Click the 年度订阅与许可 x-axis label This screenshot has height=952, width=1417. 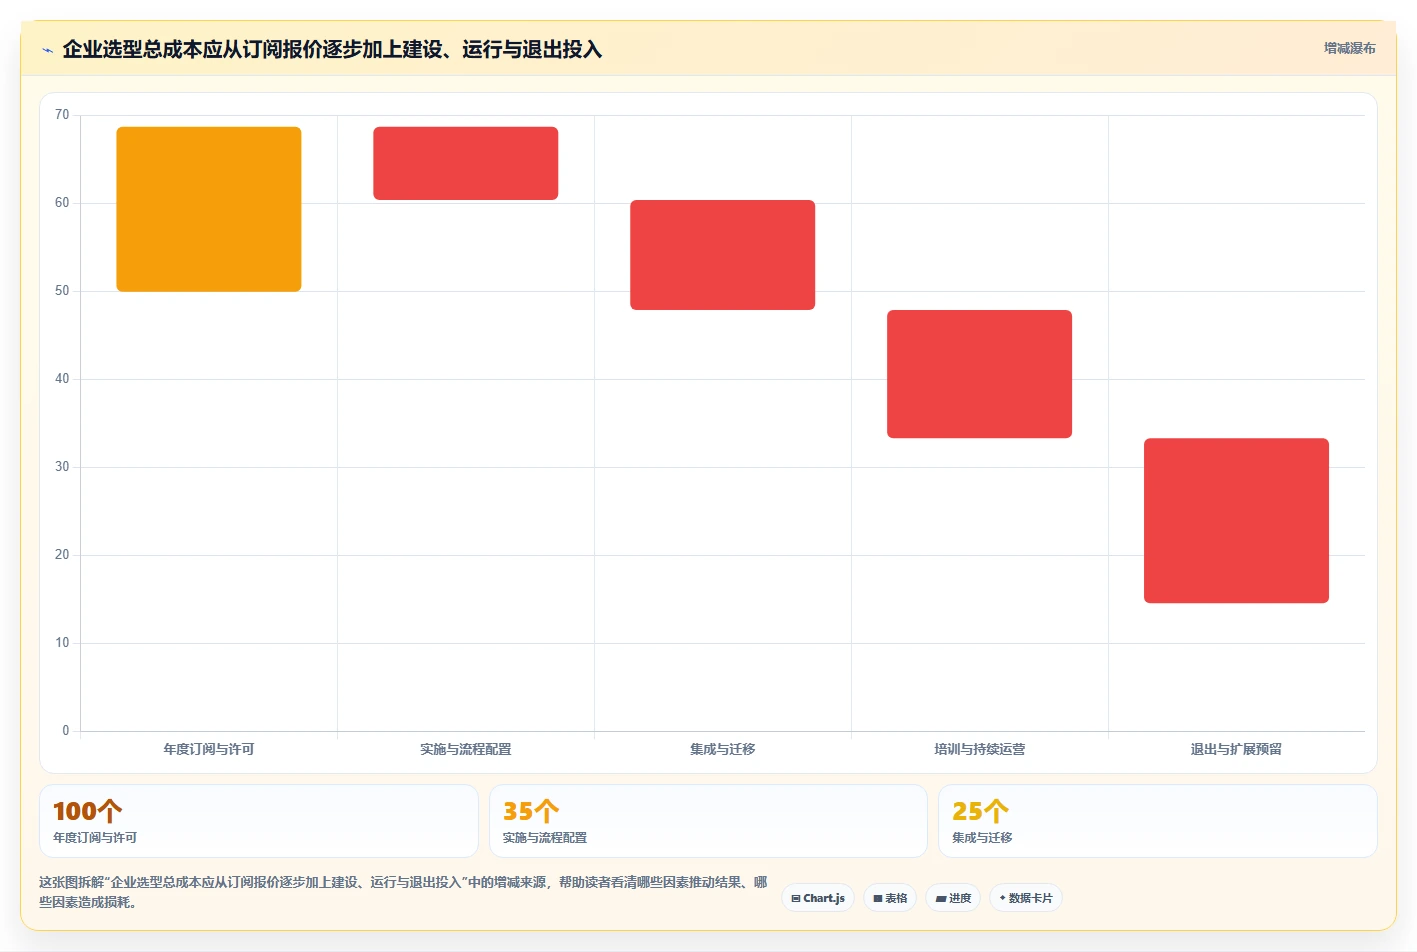209,749
